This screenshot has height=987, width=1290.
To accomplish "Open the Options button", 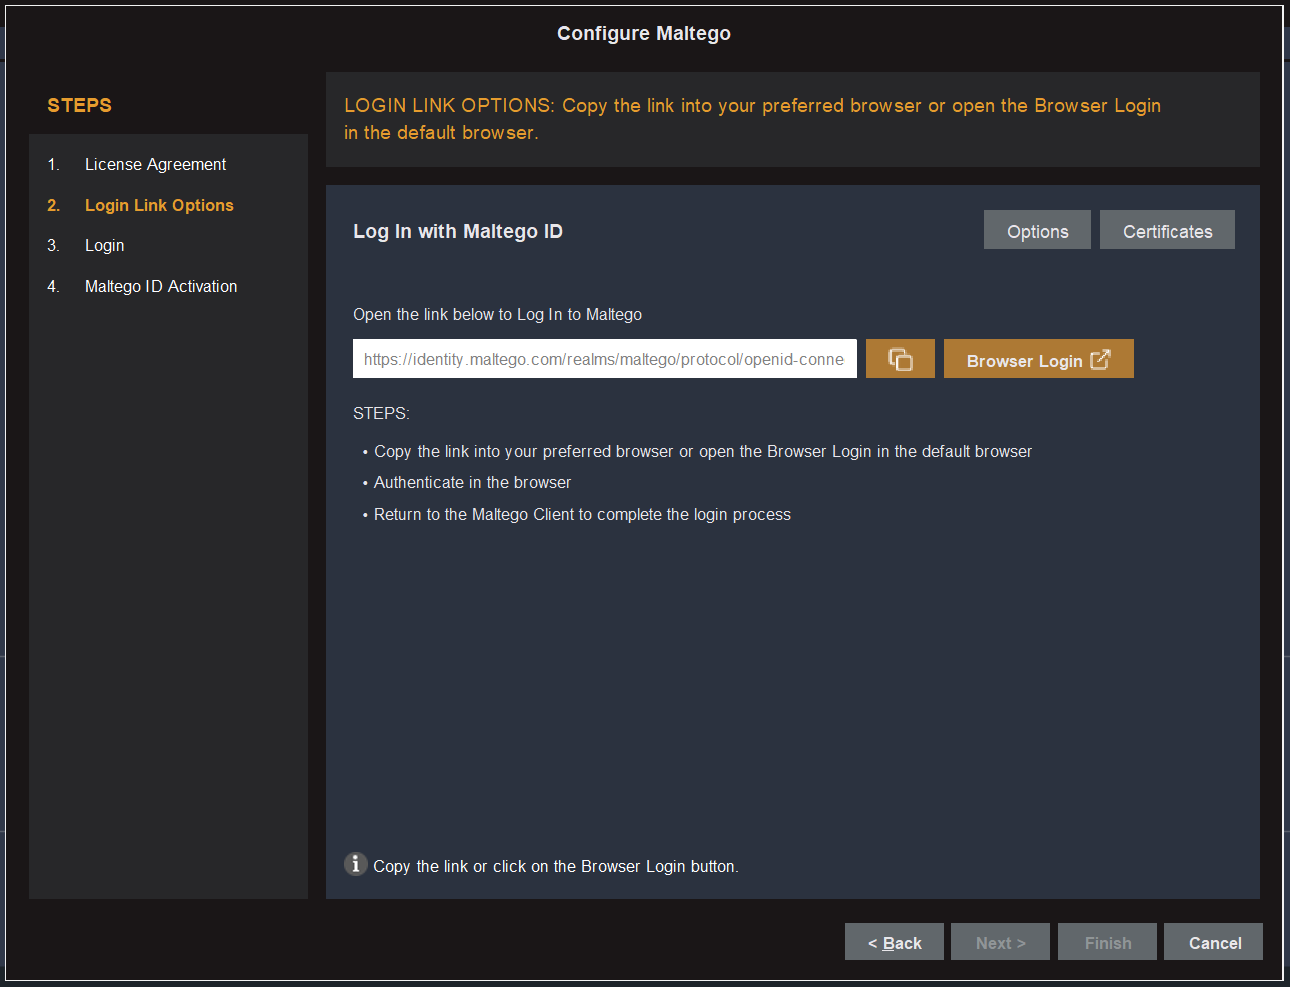I will click(x=1037, y=230).
